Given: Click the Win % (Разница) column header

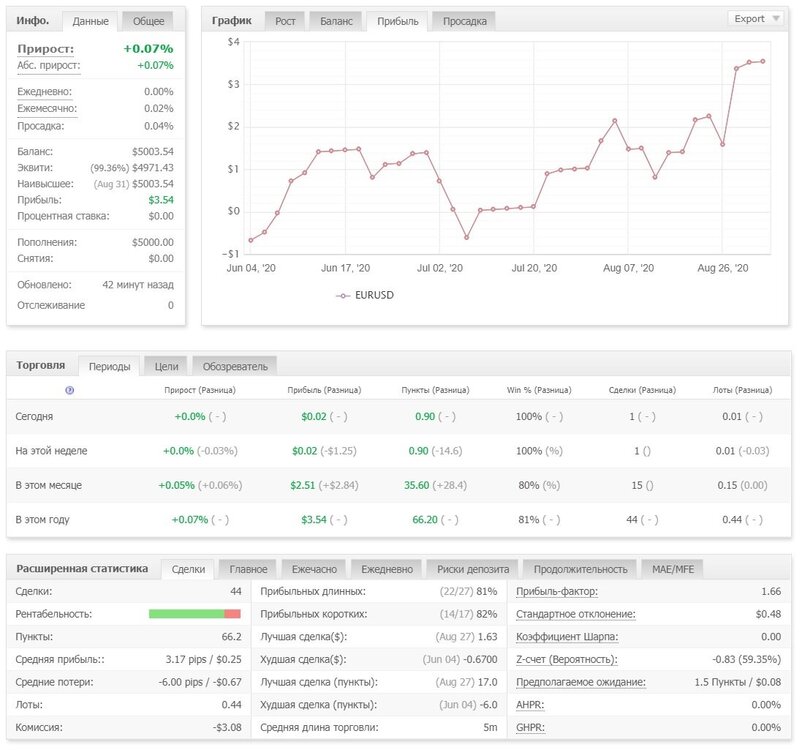Looking at the screenshot, I should 539,390.
